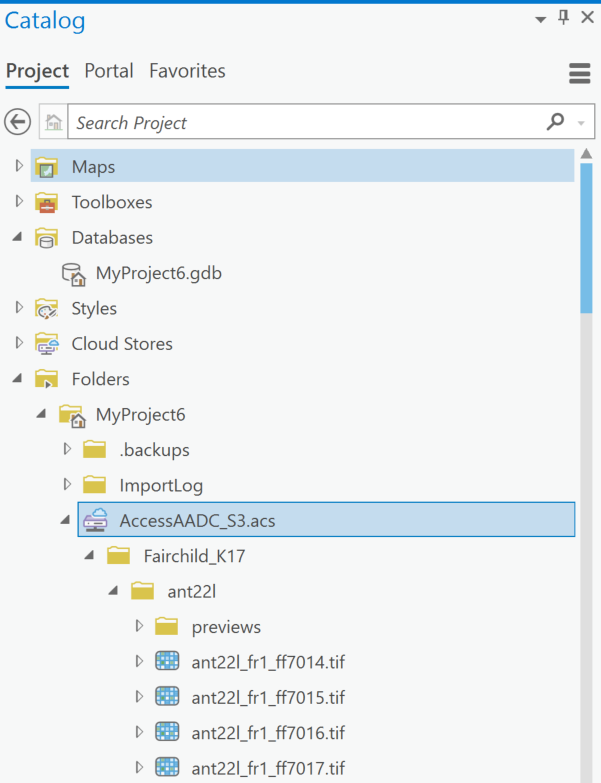Select the ant22l_fr1_ff7016.tif label

click(268, 733)
